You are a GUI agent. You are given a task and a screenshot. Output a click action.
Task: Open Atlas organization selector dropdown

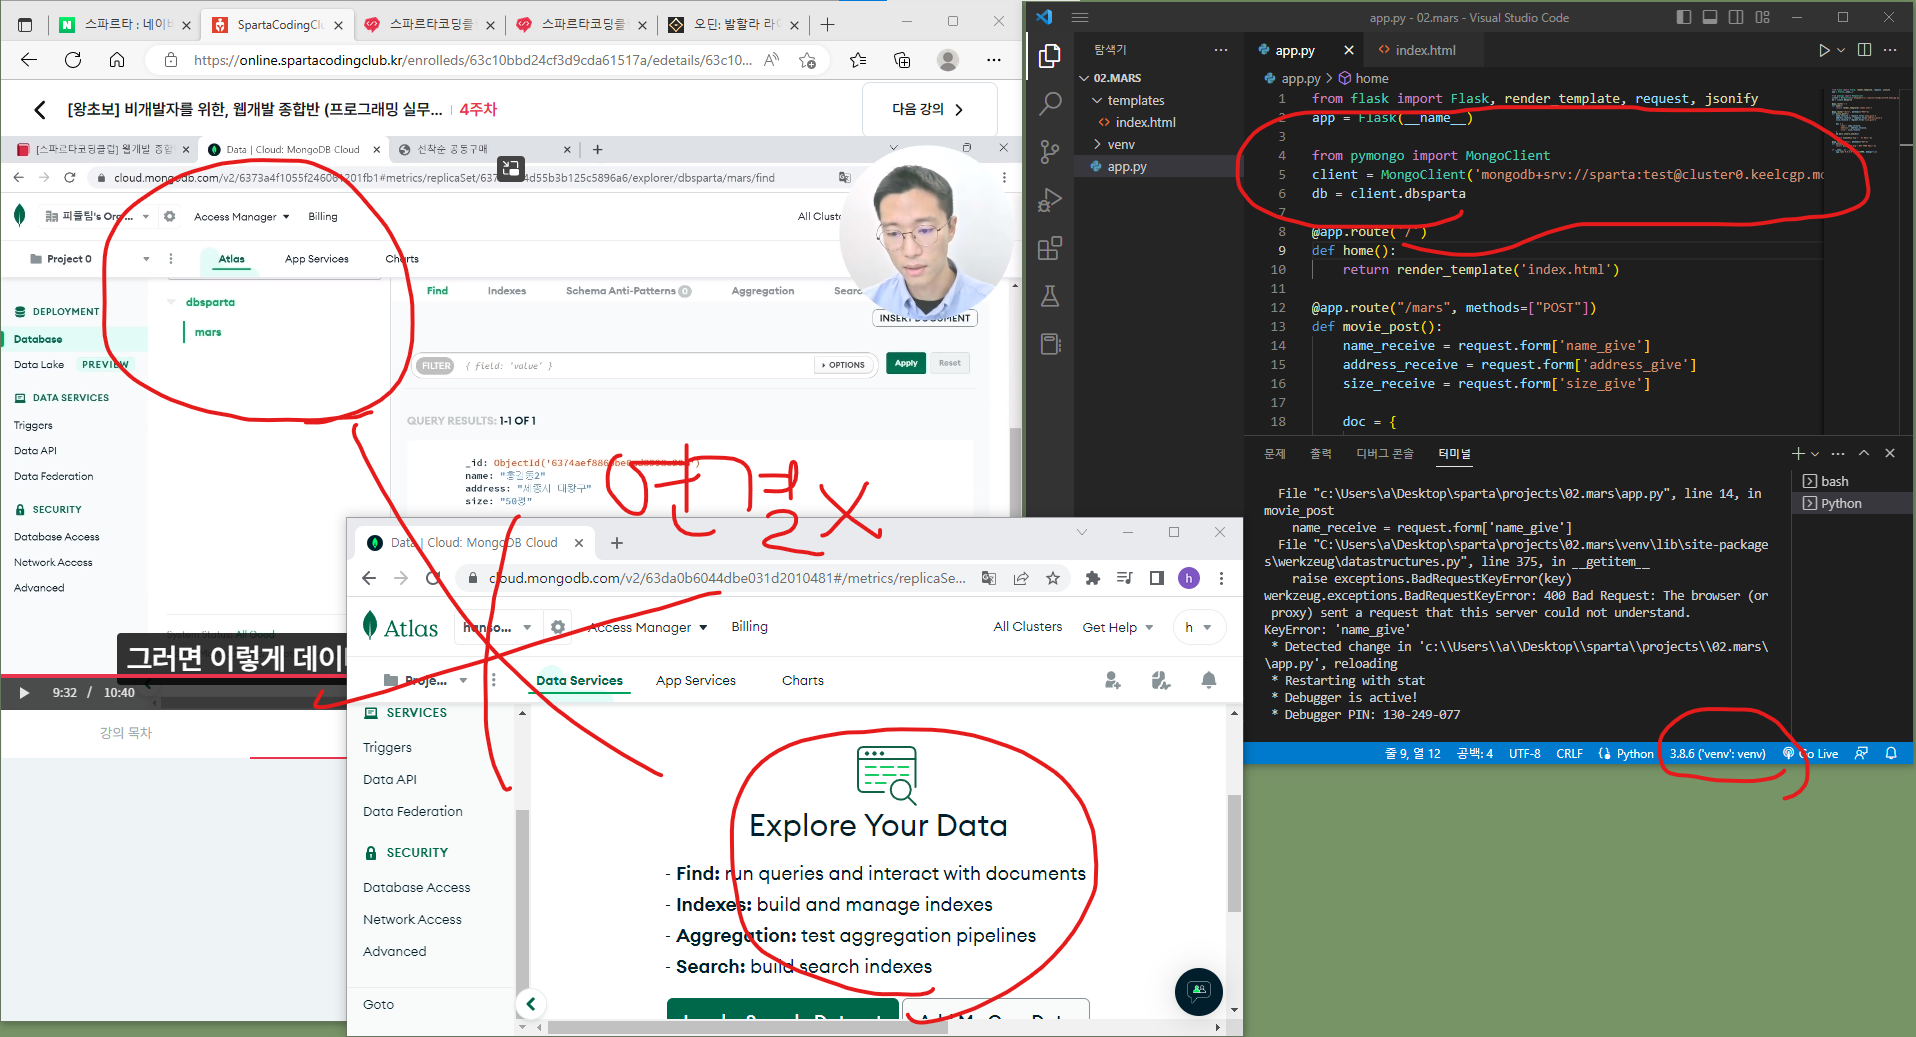[497, 627]
